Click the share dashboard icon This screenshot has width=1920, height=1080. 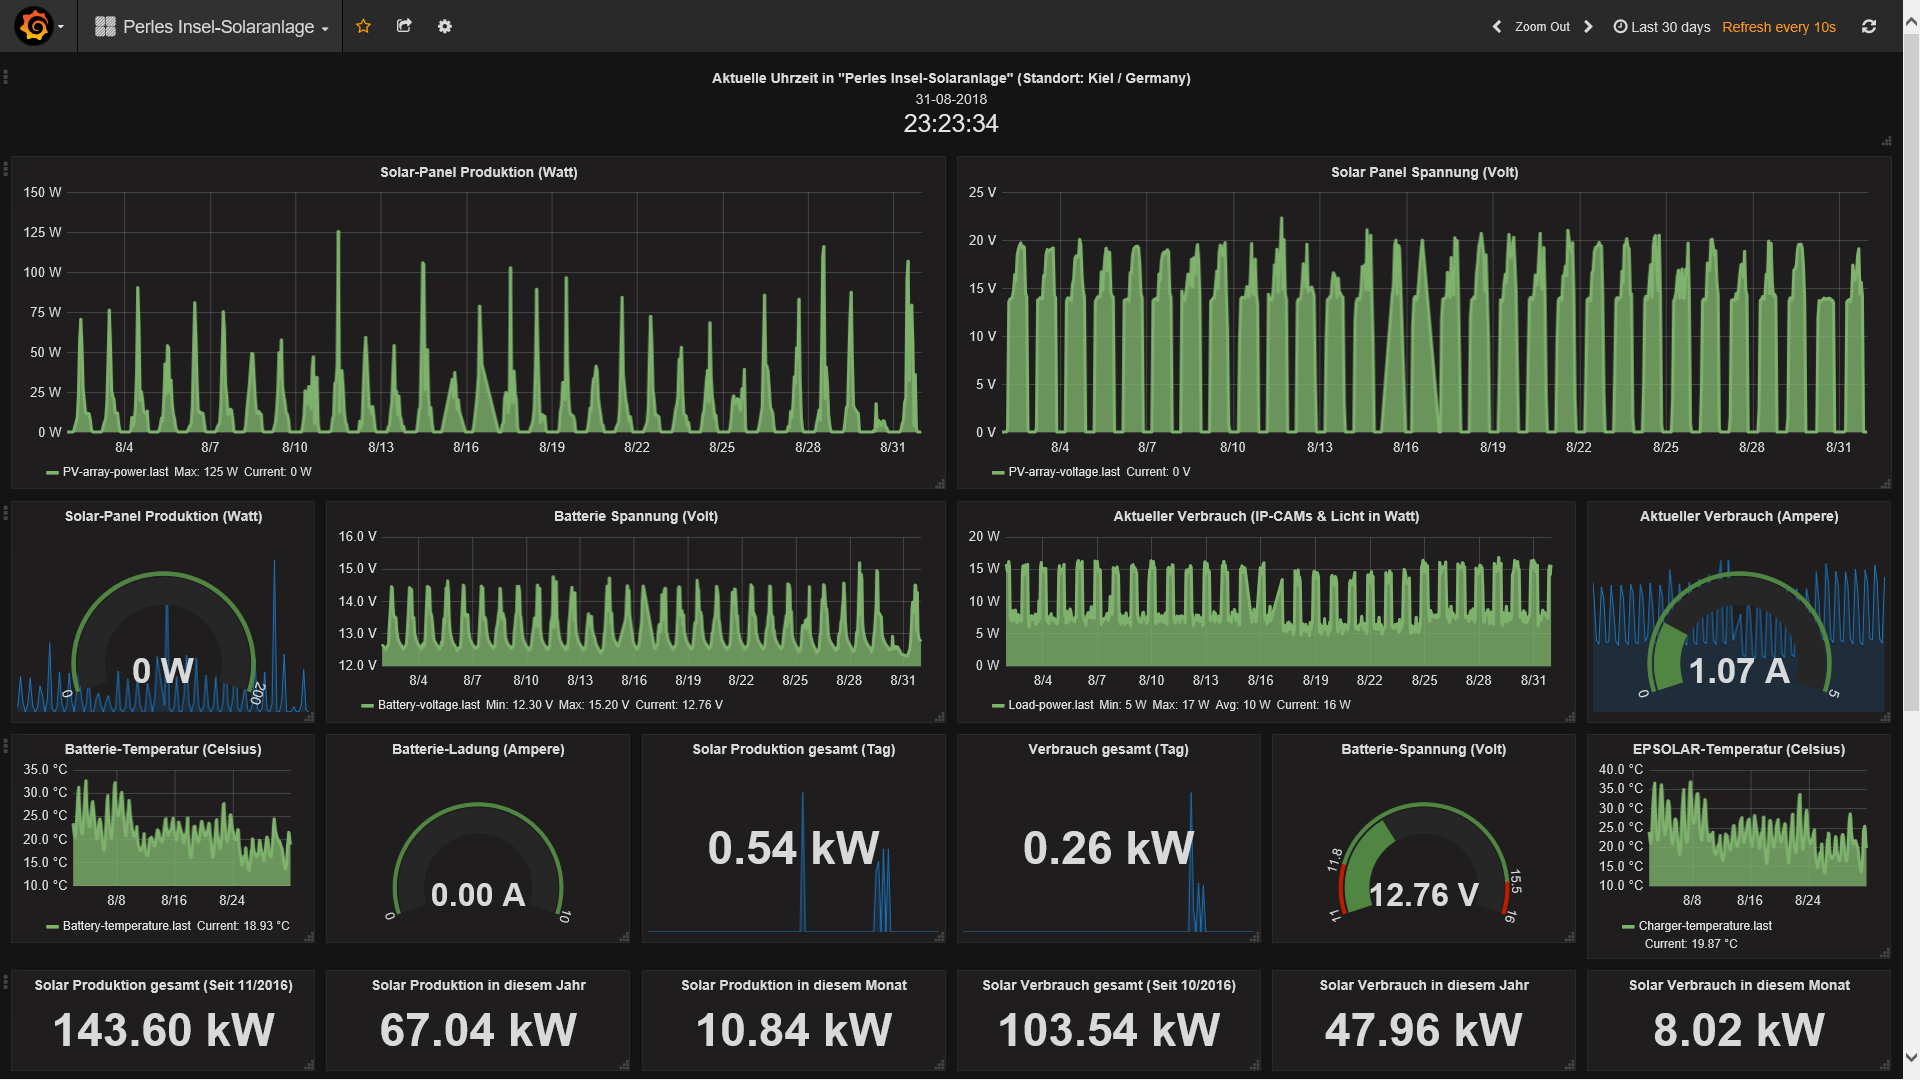(404, 26)
